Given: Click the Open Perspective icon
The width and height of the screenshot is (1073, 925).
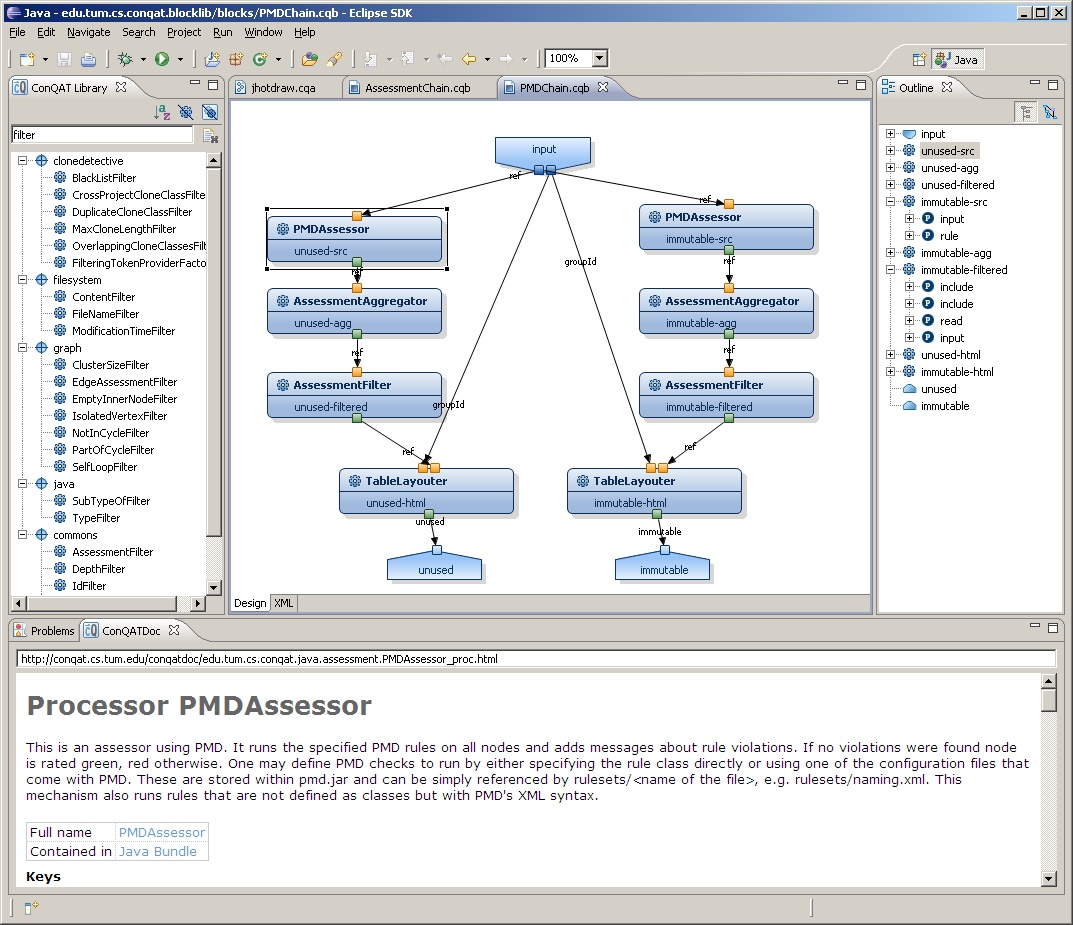Looking at the screenshot, I should pyautogui.click(x=919, y=60).
